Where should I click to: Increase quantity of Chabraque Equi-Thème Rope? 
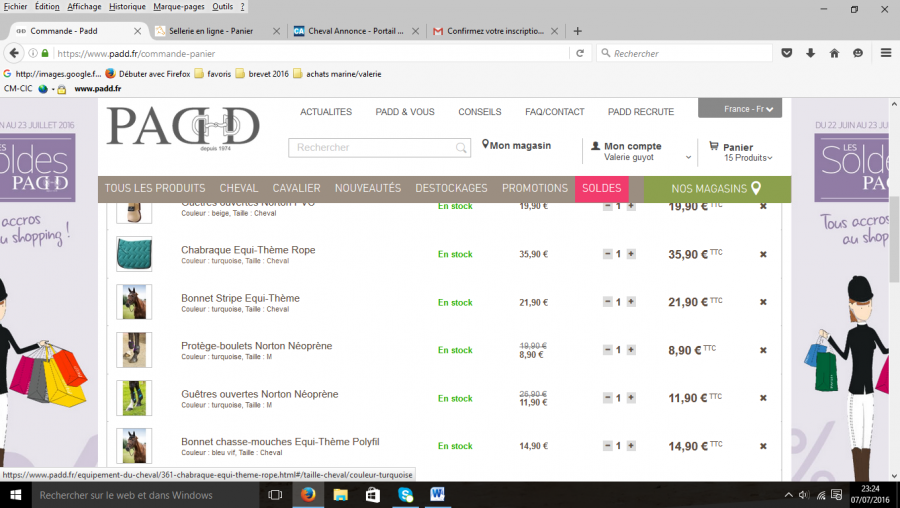pyautogui.click(x=631, y=254)
